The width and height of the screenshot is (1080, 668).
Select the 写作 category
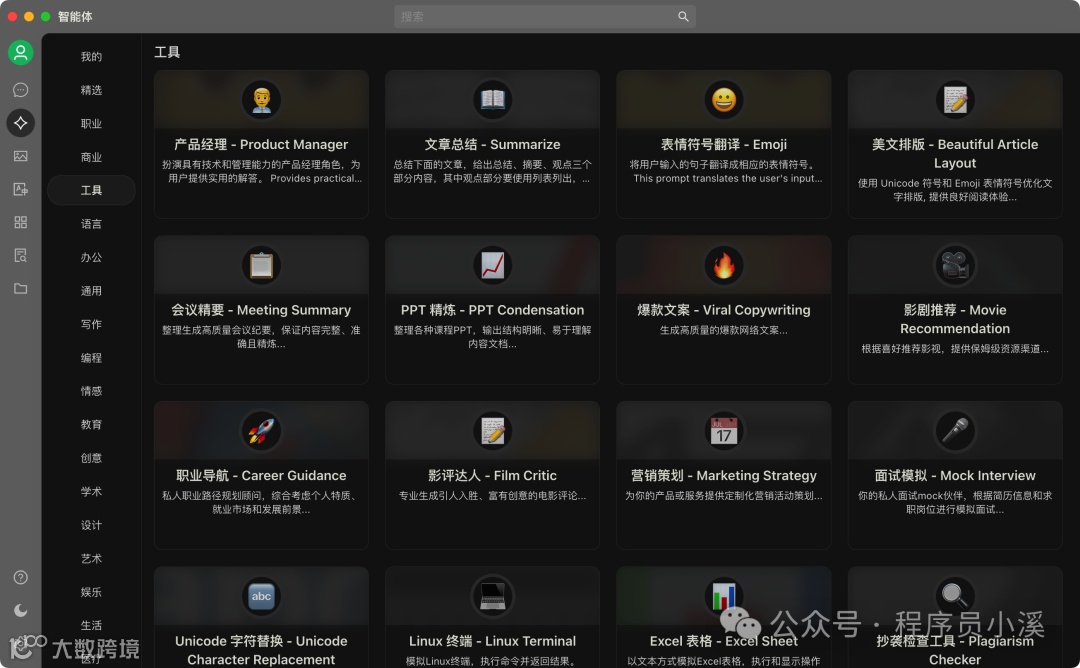pos(91,324)
